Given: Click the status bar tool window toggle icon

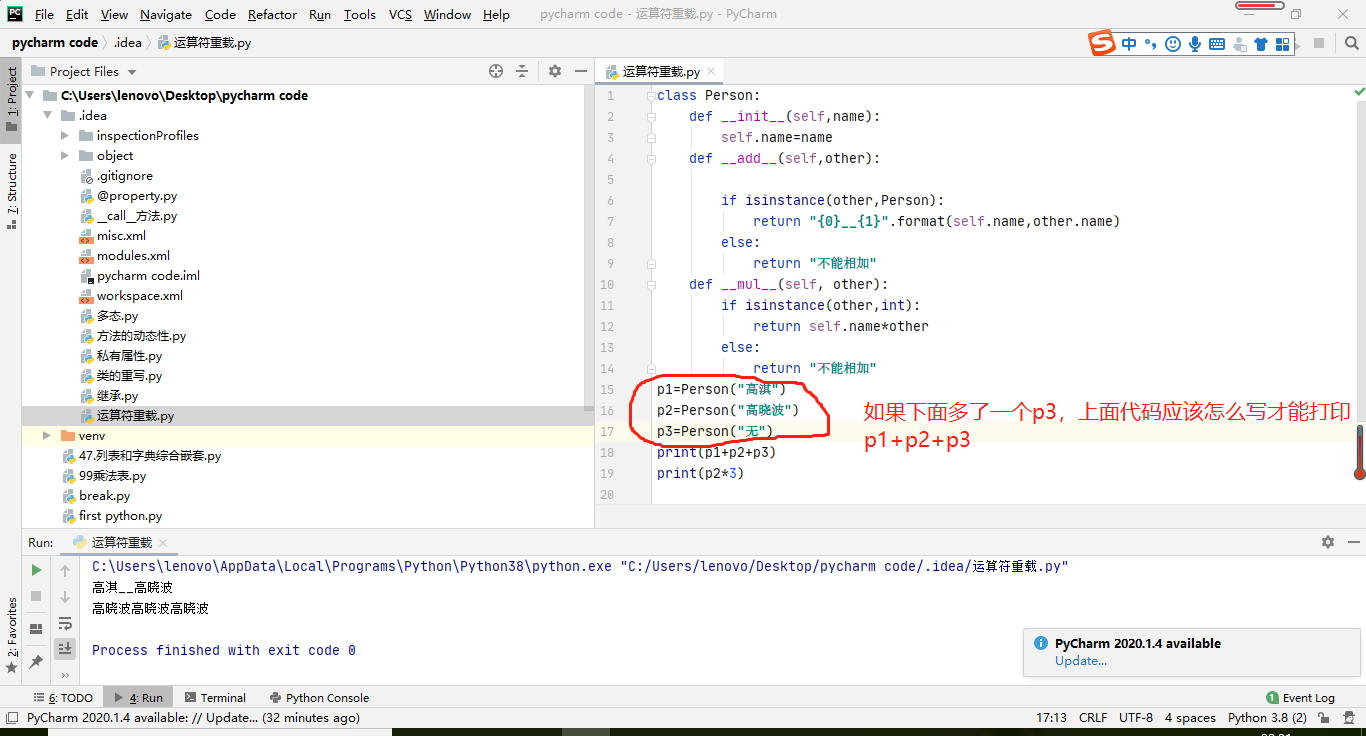Looking at the screenshot, I should coord(11,717).
